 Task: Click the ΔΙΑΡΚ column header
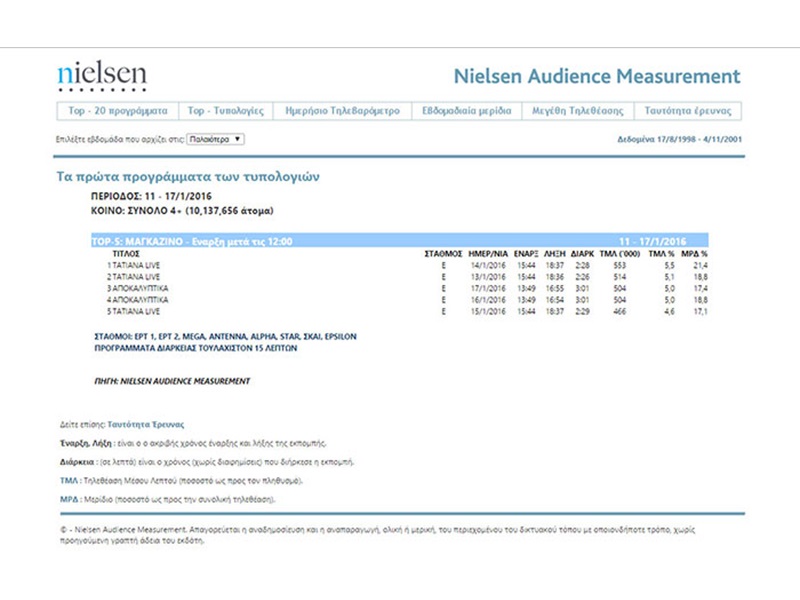(582, 254)
